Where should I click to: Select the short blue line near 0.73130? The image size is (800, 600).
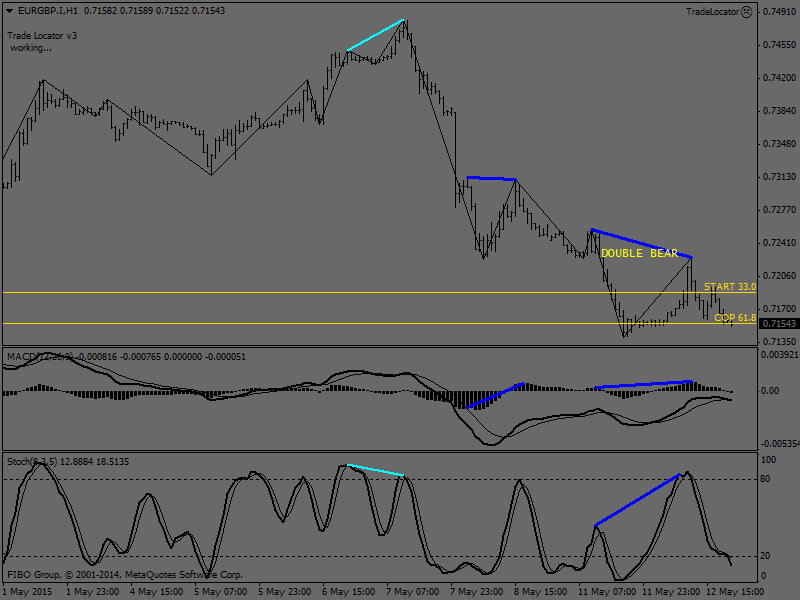pyautogui.click(x=490, y=179)
